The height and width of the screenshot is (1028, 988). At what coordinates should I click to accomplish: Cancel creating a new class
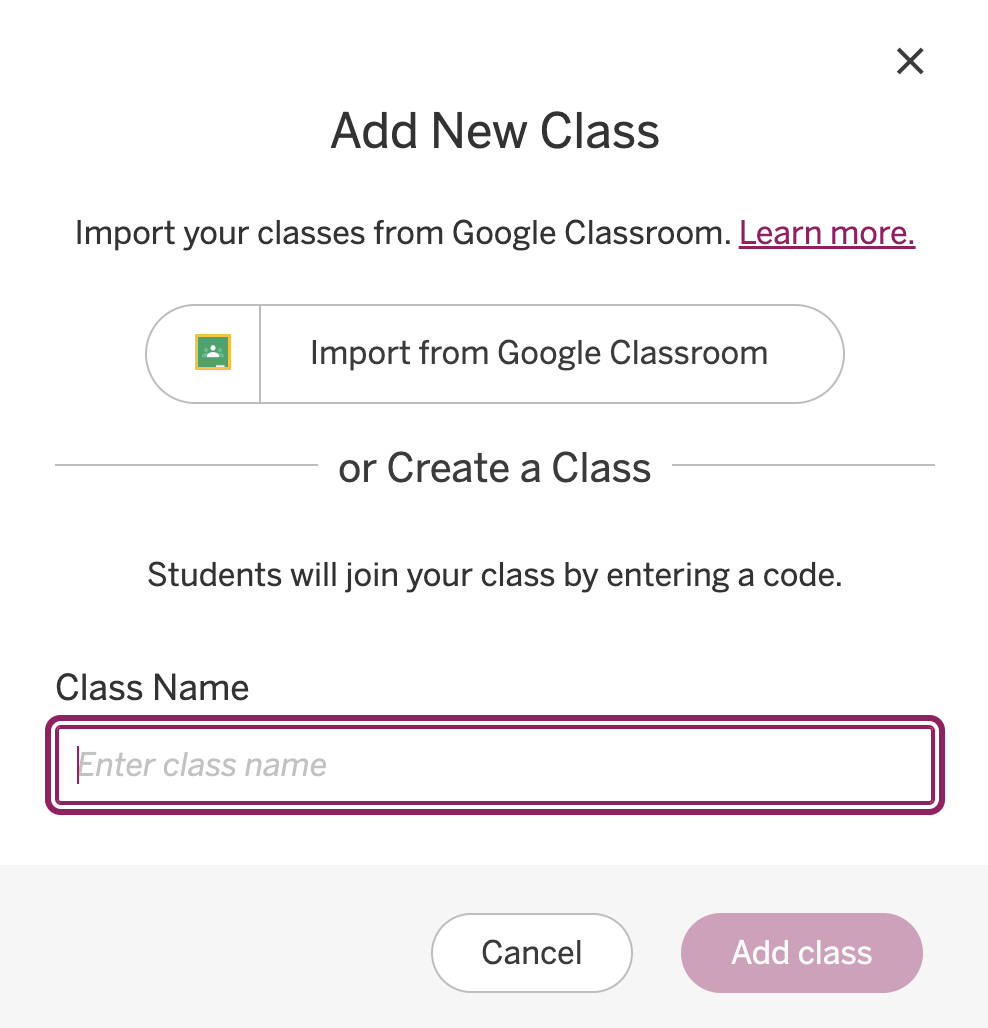coord(531,952)
